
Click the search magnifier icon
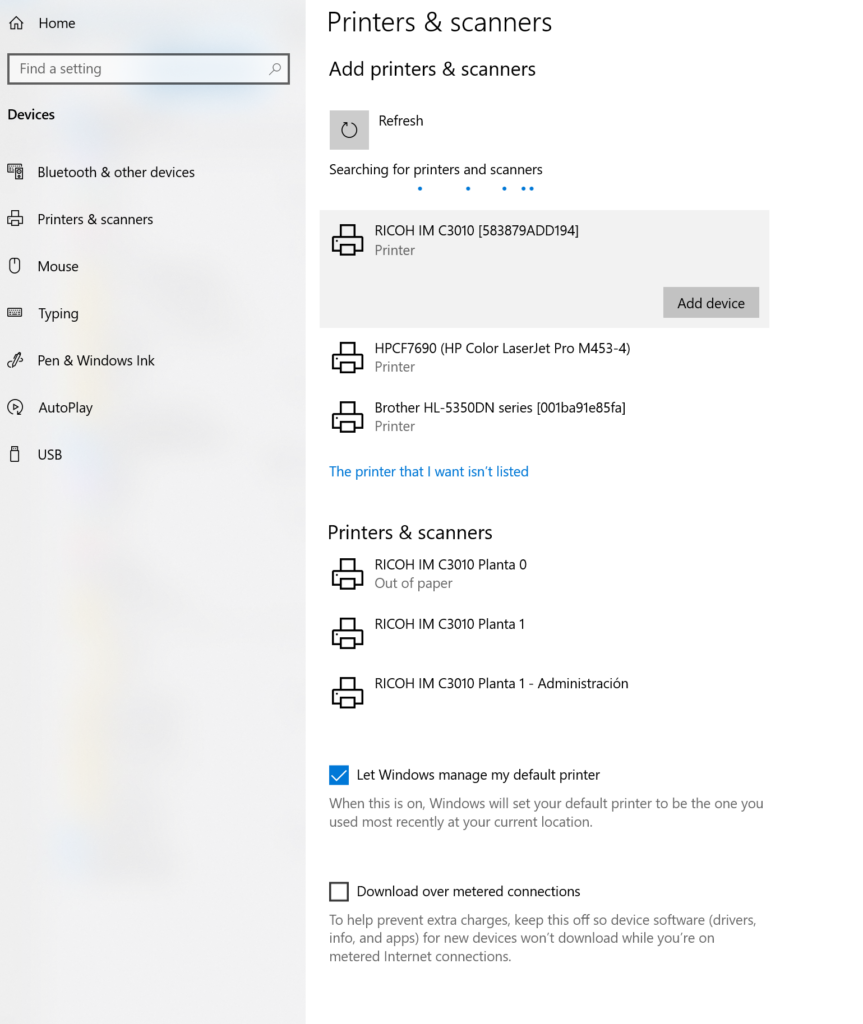click(x=275, y=69)
